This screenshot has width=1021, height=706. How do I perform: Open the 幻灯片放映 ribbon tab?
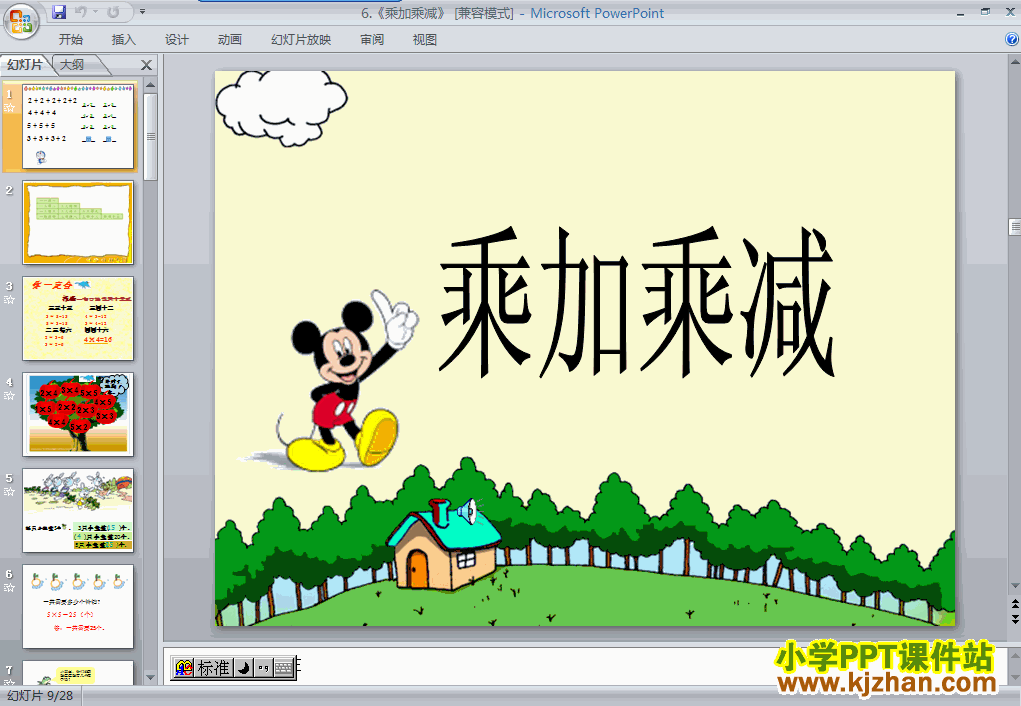coord(301,40)
